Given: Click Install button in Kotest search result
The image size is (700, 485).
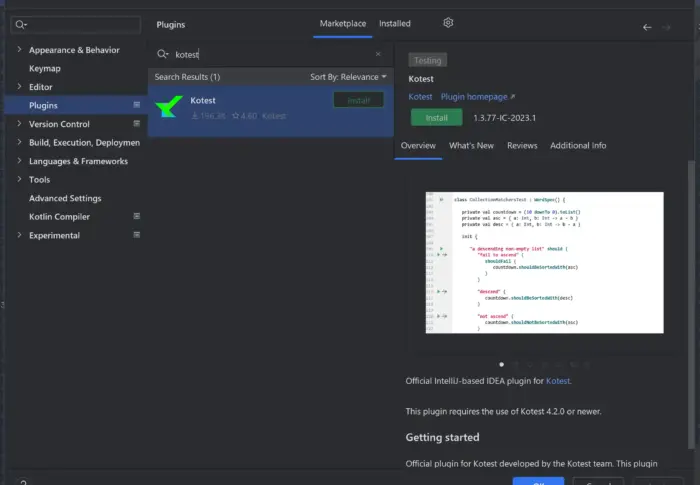Looking at the screenshot, I should 358,100.
